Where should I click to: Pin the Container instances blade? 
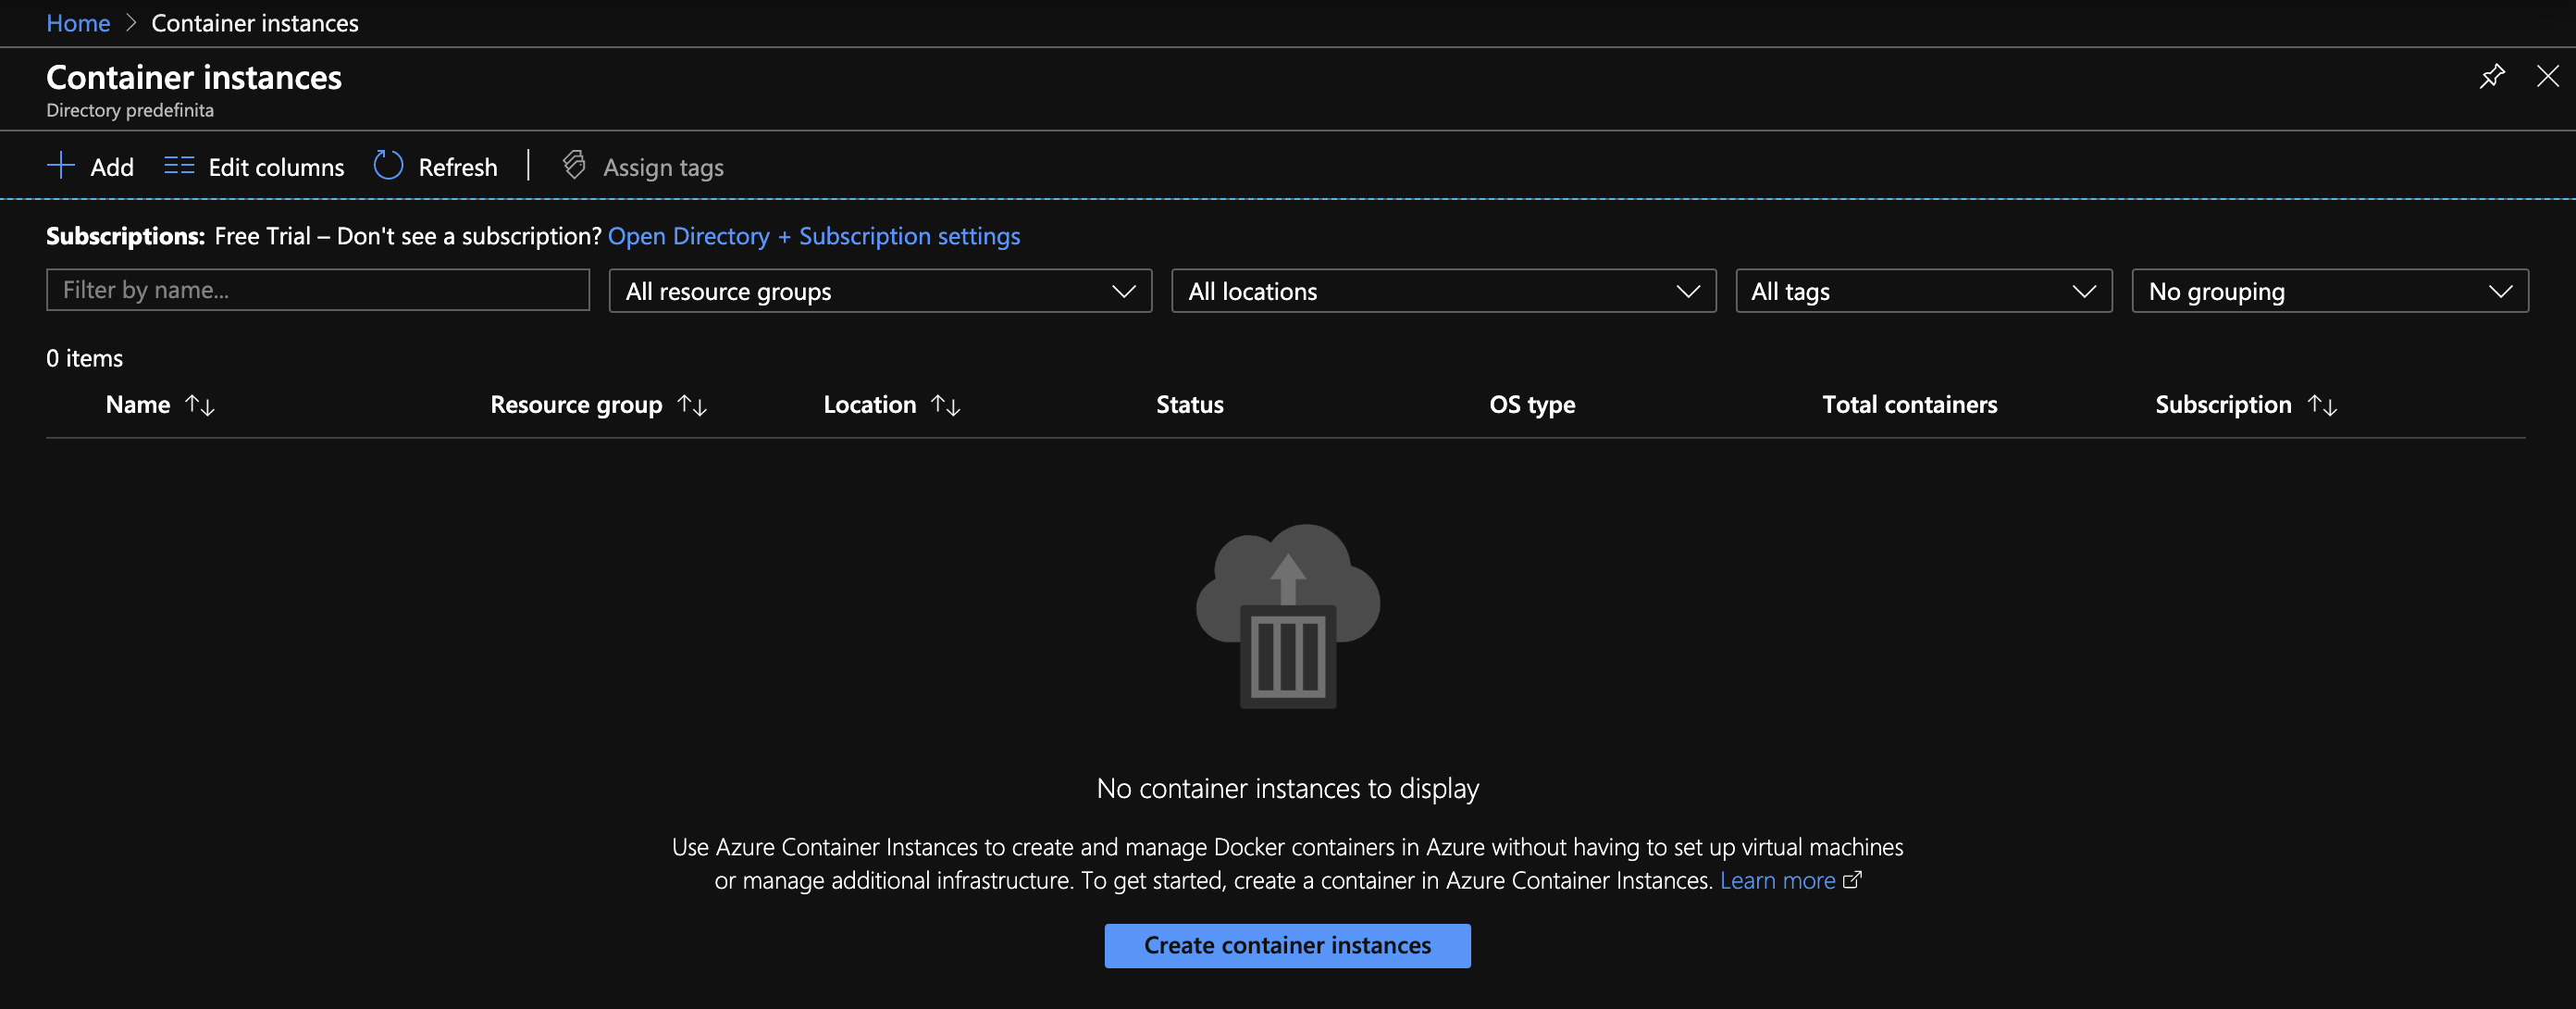tap(2492, 76)
